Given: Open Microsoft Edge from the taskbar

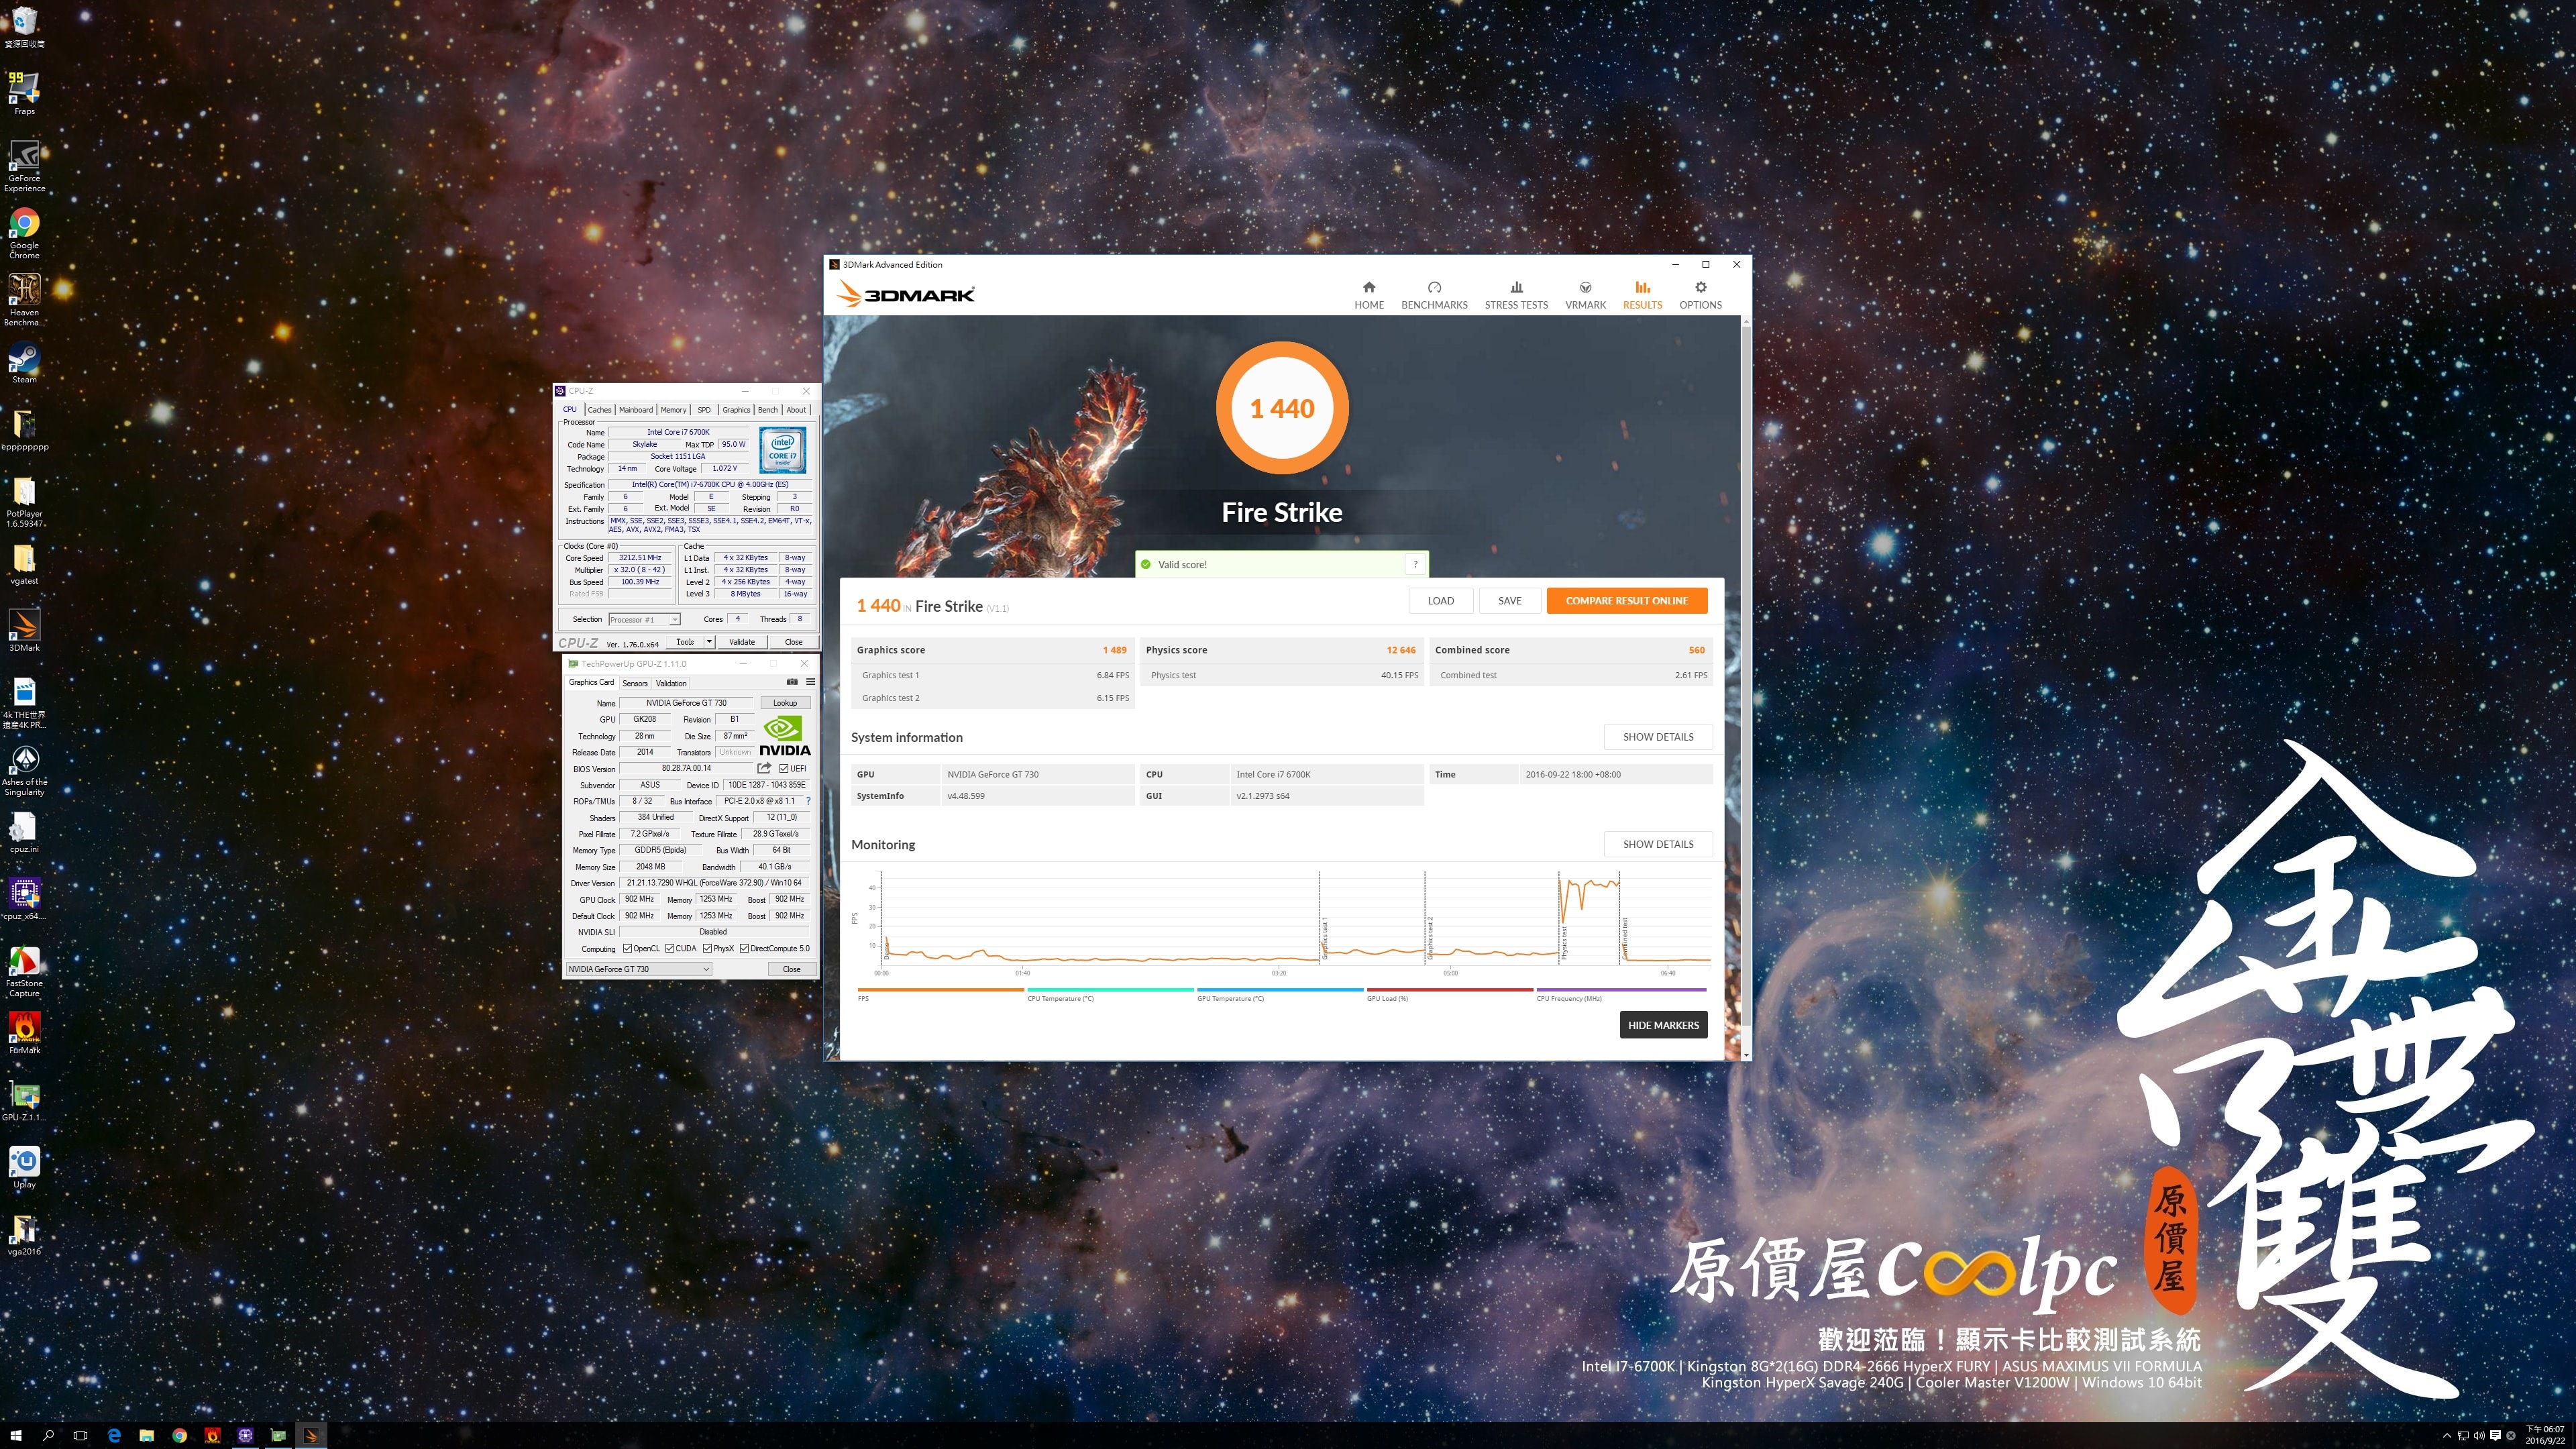Looking at the screenshot, I should [114, 1435].
